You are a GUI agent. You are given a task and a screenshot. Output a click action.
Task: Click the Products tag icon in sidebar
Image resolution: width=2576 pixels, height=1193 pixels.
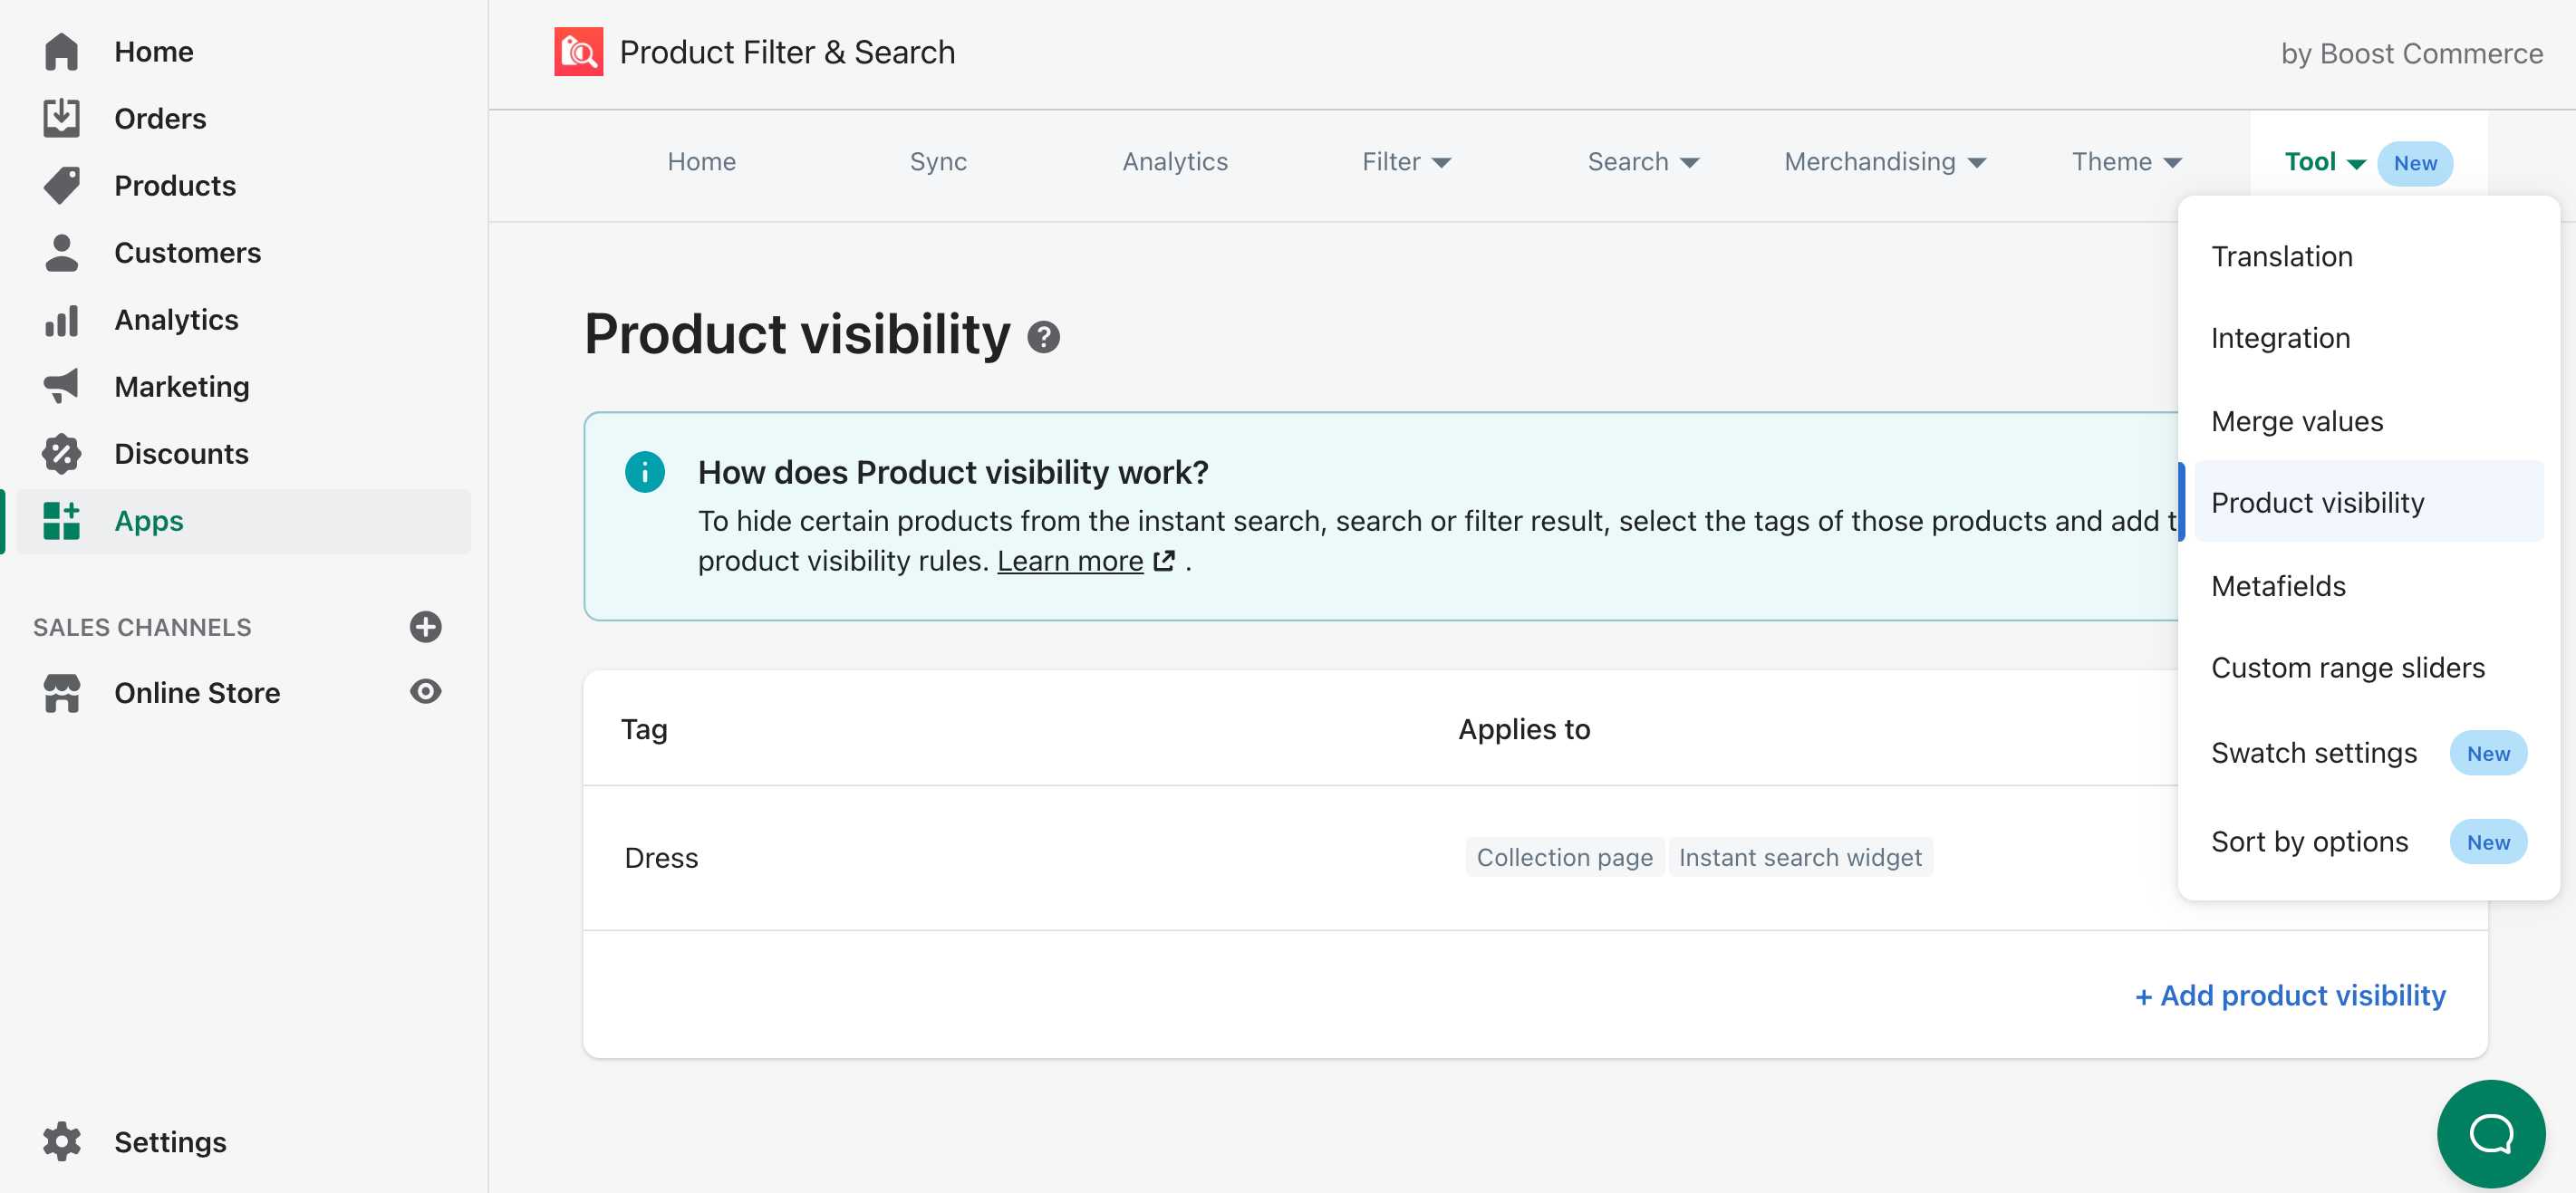(61, 185)
